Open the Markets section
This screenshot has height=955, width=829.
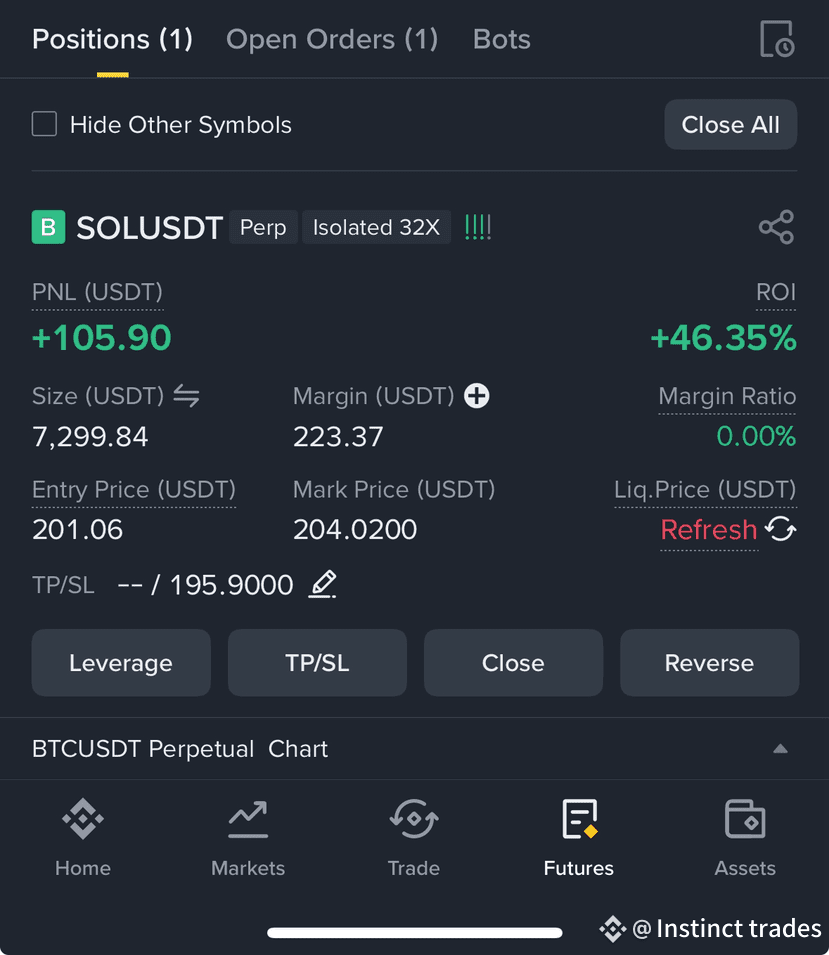pyautogui.click(x=248, y=837)
